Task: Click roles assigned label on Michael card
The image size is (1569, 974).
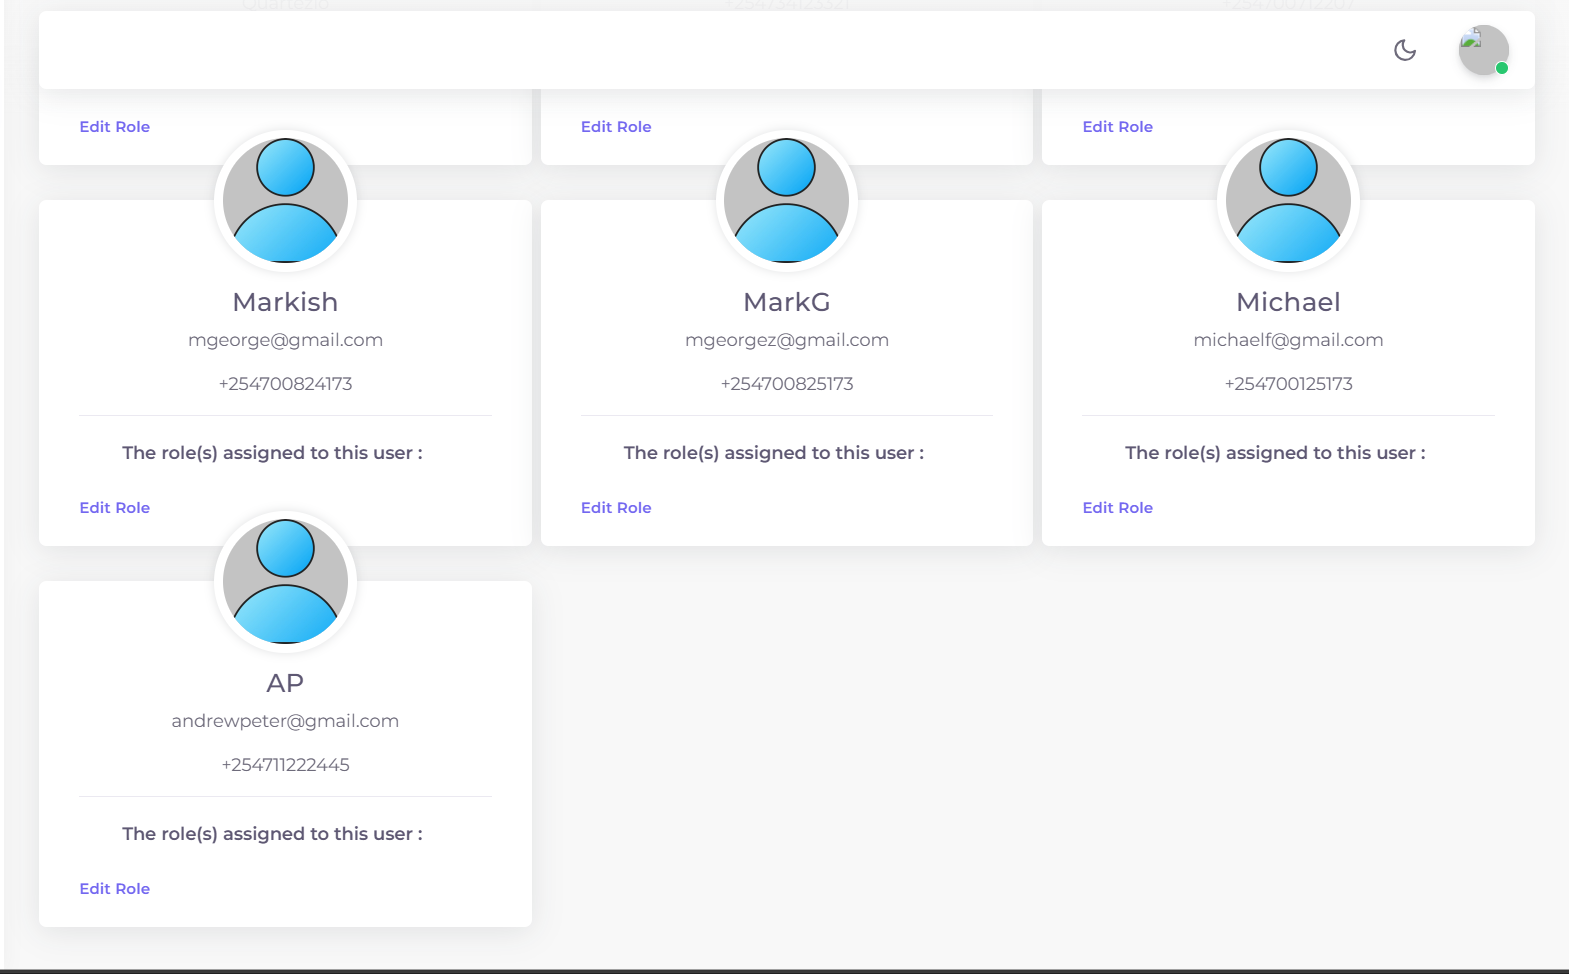Action: pos(1275,453)
